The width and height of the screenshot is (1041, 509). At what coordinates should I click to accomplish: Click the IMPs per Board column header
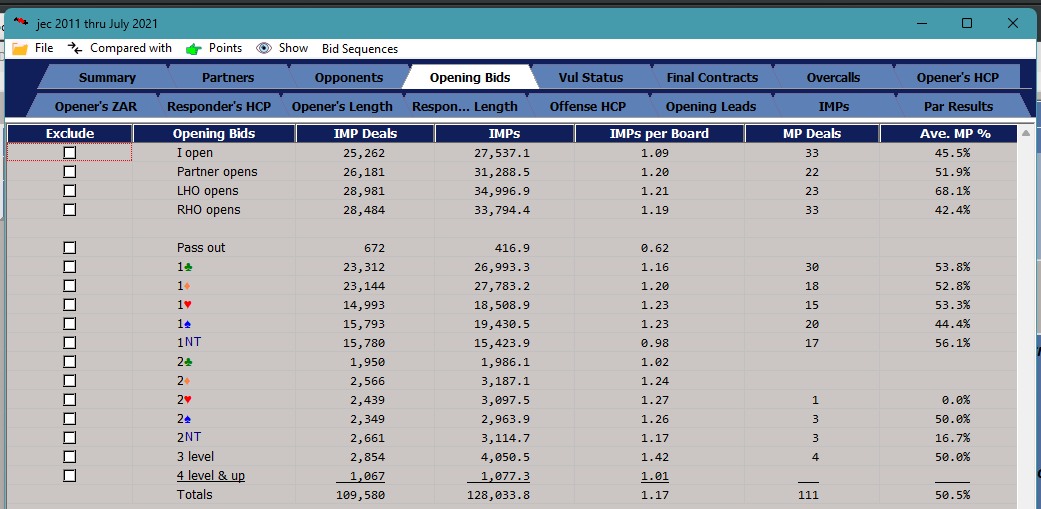tap(659, 133)
